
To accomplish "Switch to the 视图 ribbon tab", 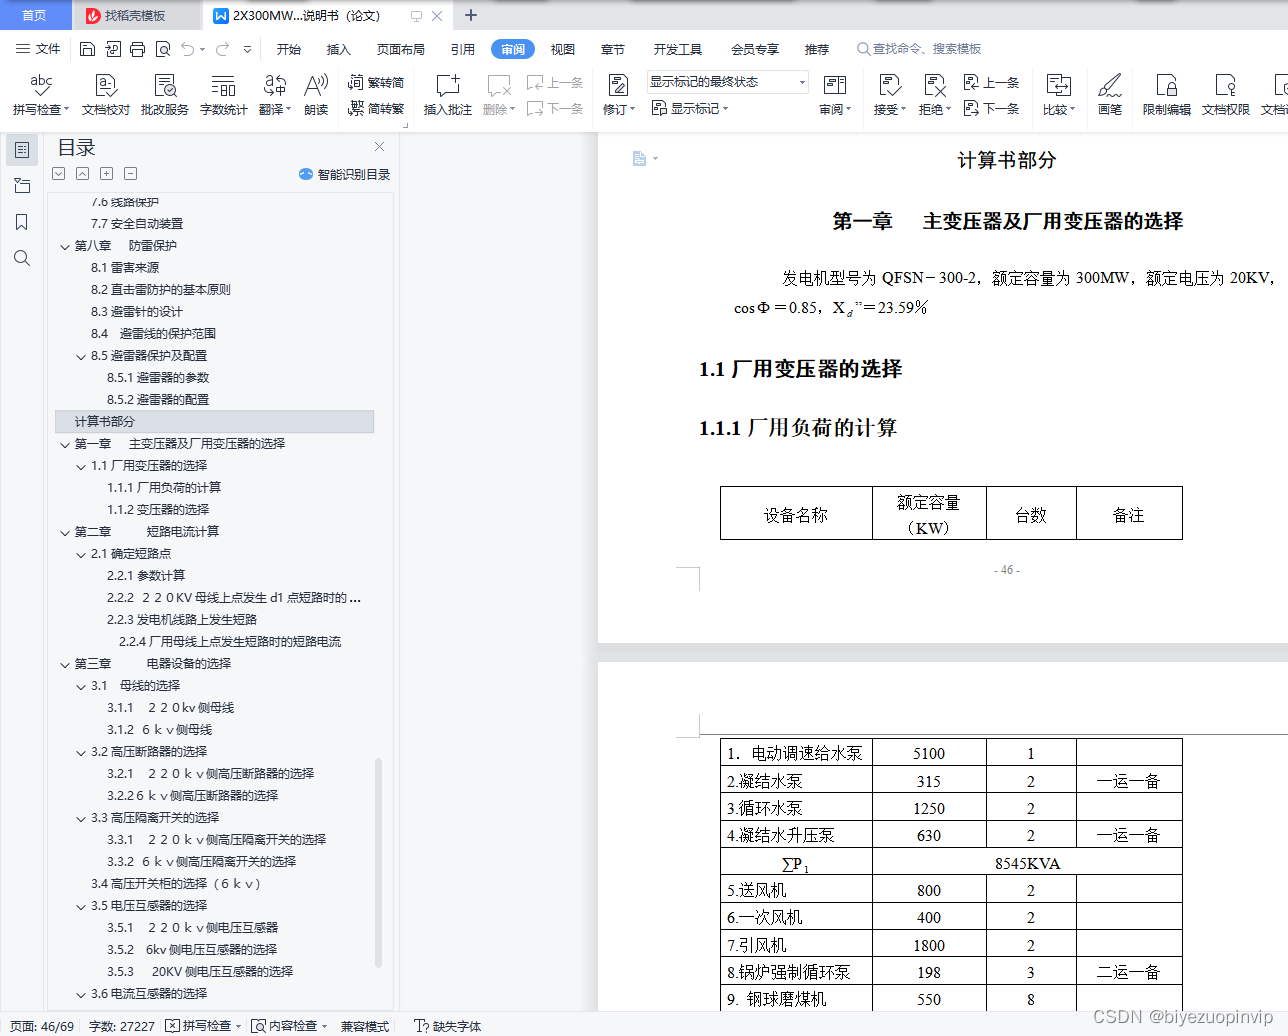I will [x=563, y=49].
